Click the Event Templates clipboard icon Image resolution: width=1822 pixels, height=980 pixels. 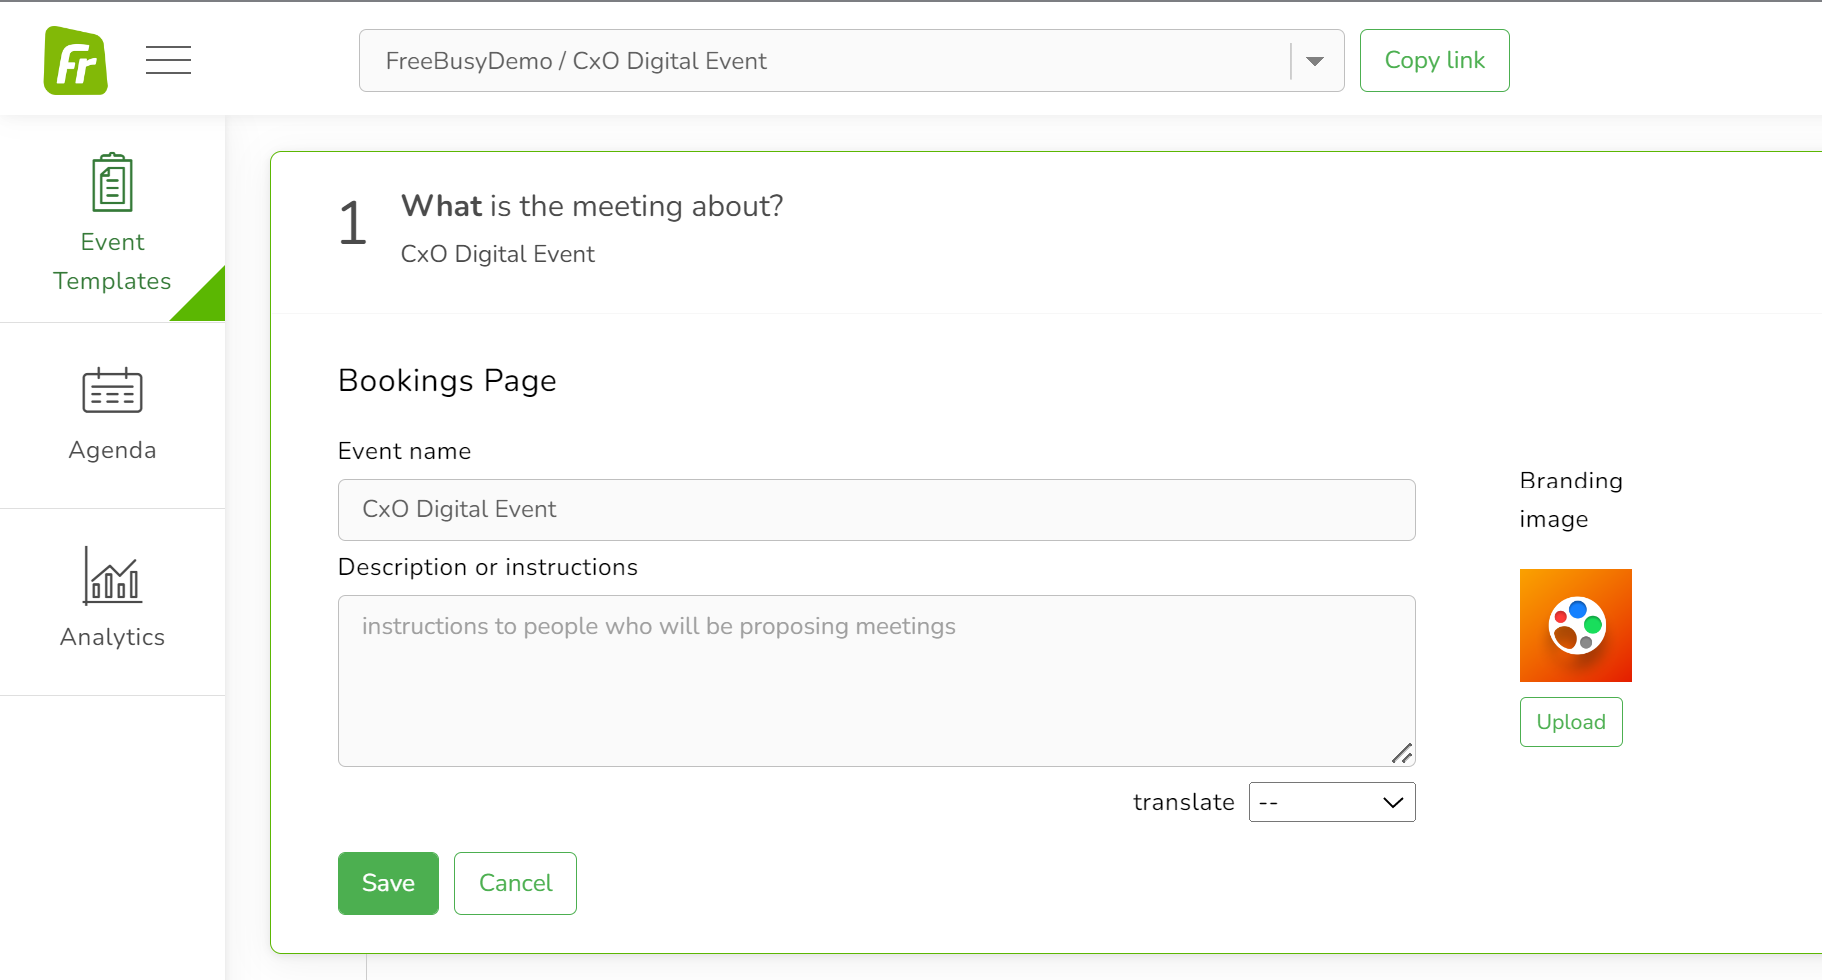112,182
